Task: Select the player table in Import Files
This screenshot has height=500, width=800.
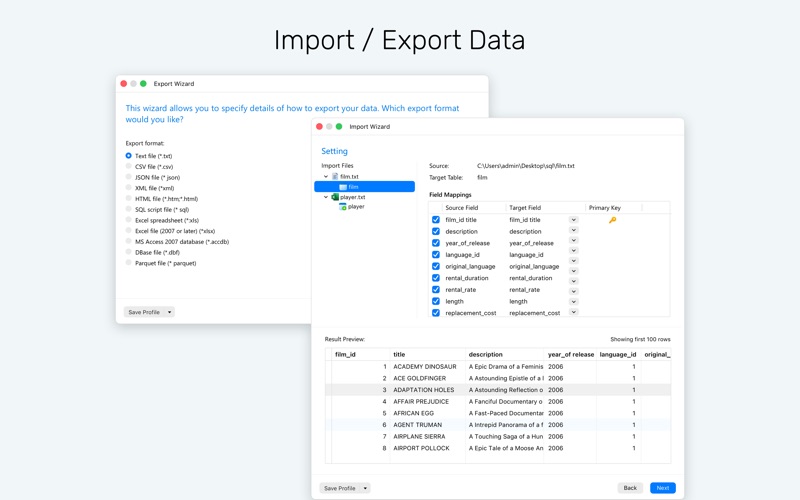Action: click(x=356, y=207)
